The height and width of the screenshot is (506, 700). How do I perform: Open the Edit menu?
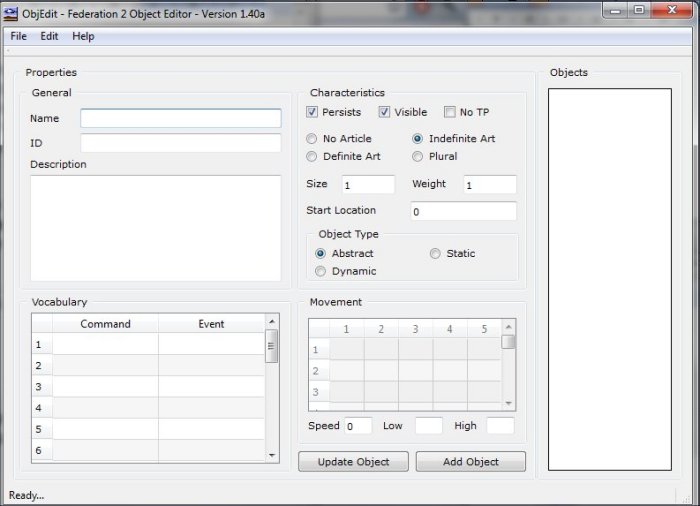tap(49, 36)
